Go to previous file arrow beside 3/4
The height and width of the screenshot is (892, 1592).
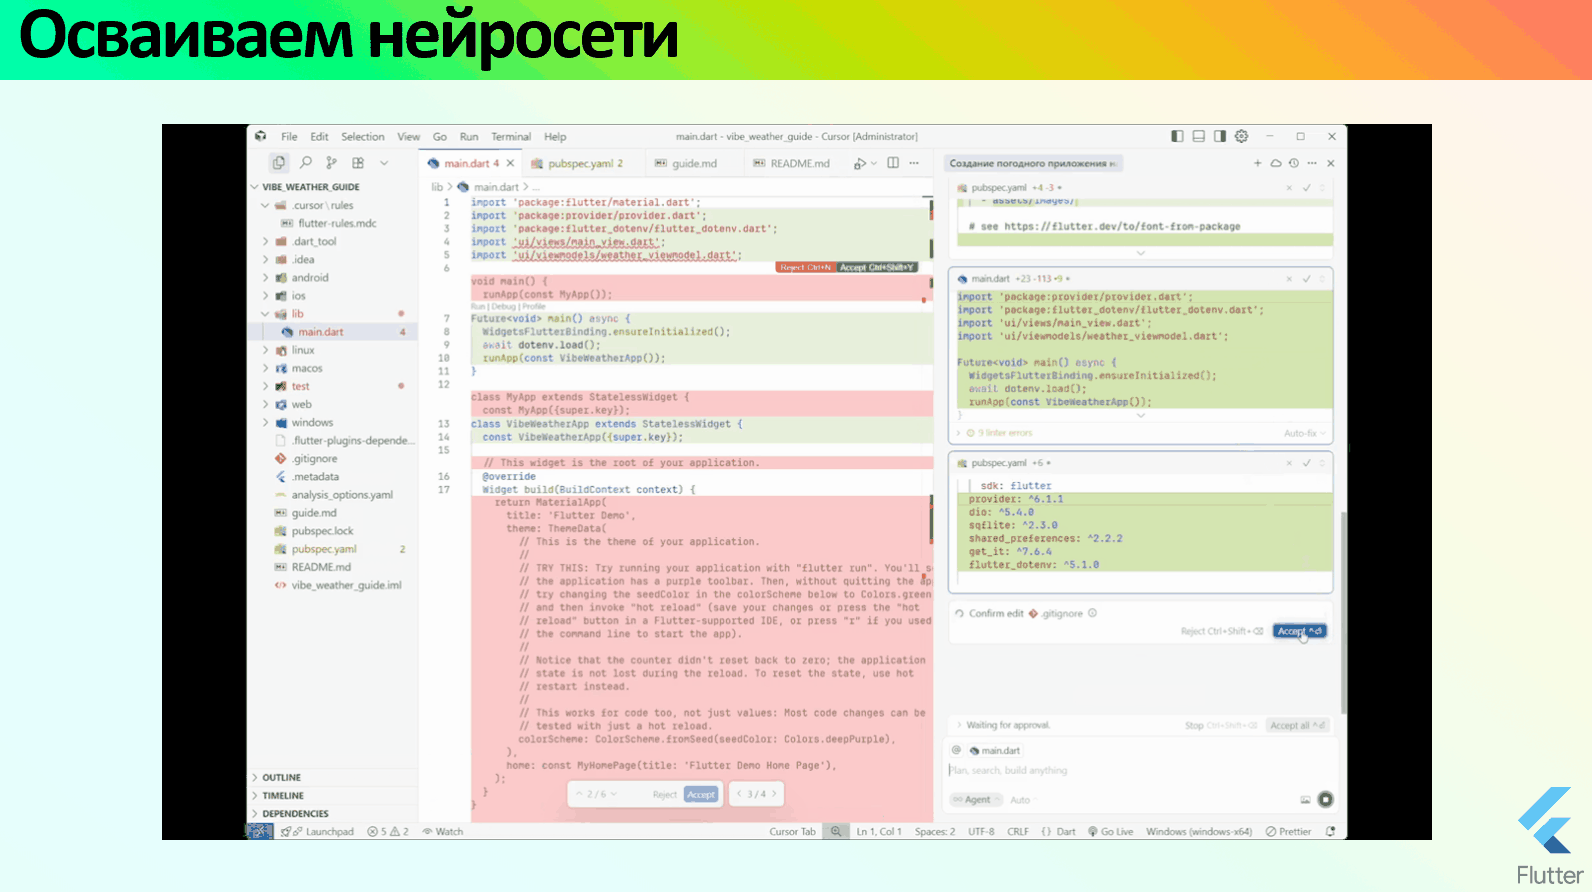coord(740,794)
